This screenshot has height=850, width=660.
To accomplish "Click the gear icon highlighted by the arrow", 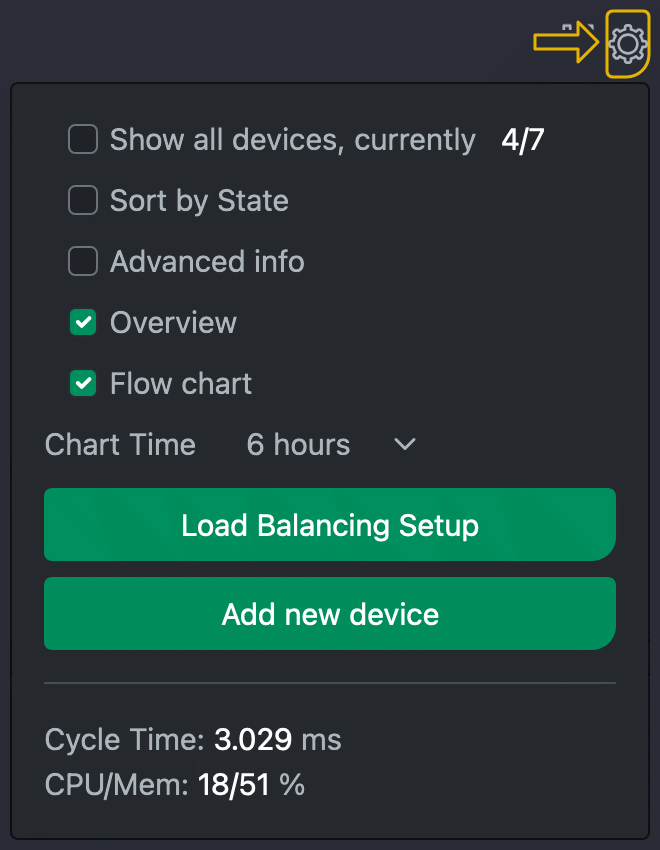I will (627, 43).
